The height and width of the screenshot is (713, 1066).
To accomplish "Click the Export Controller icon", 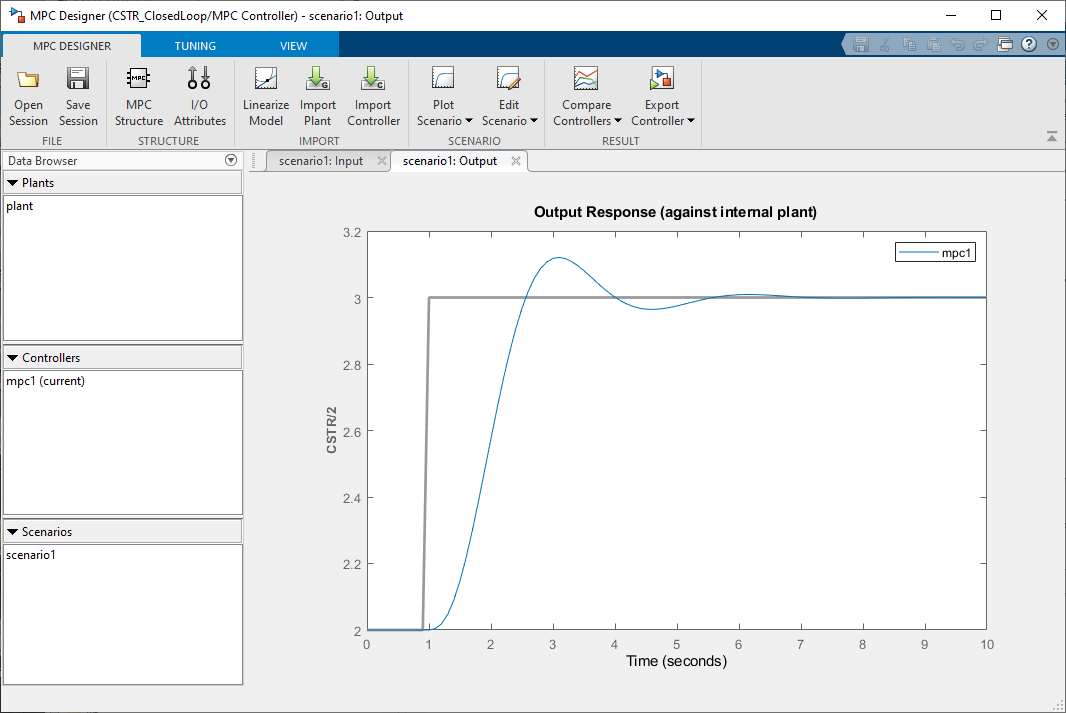I will [x=661, y=79].
